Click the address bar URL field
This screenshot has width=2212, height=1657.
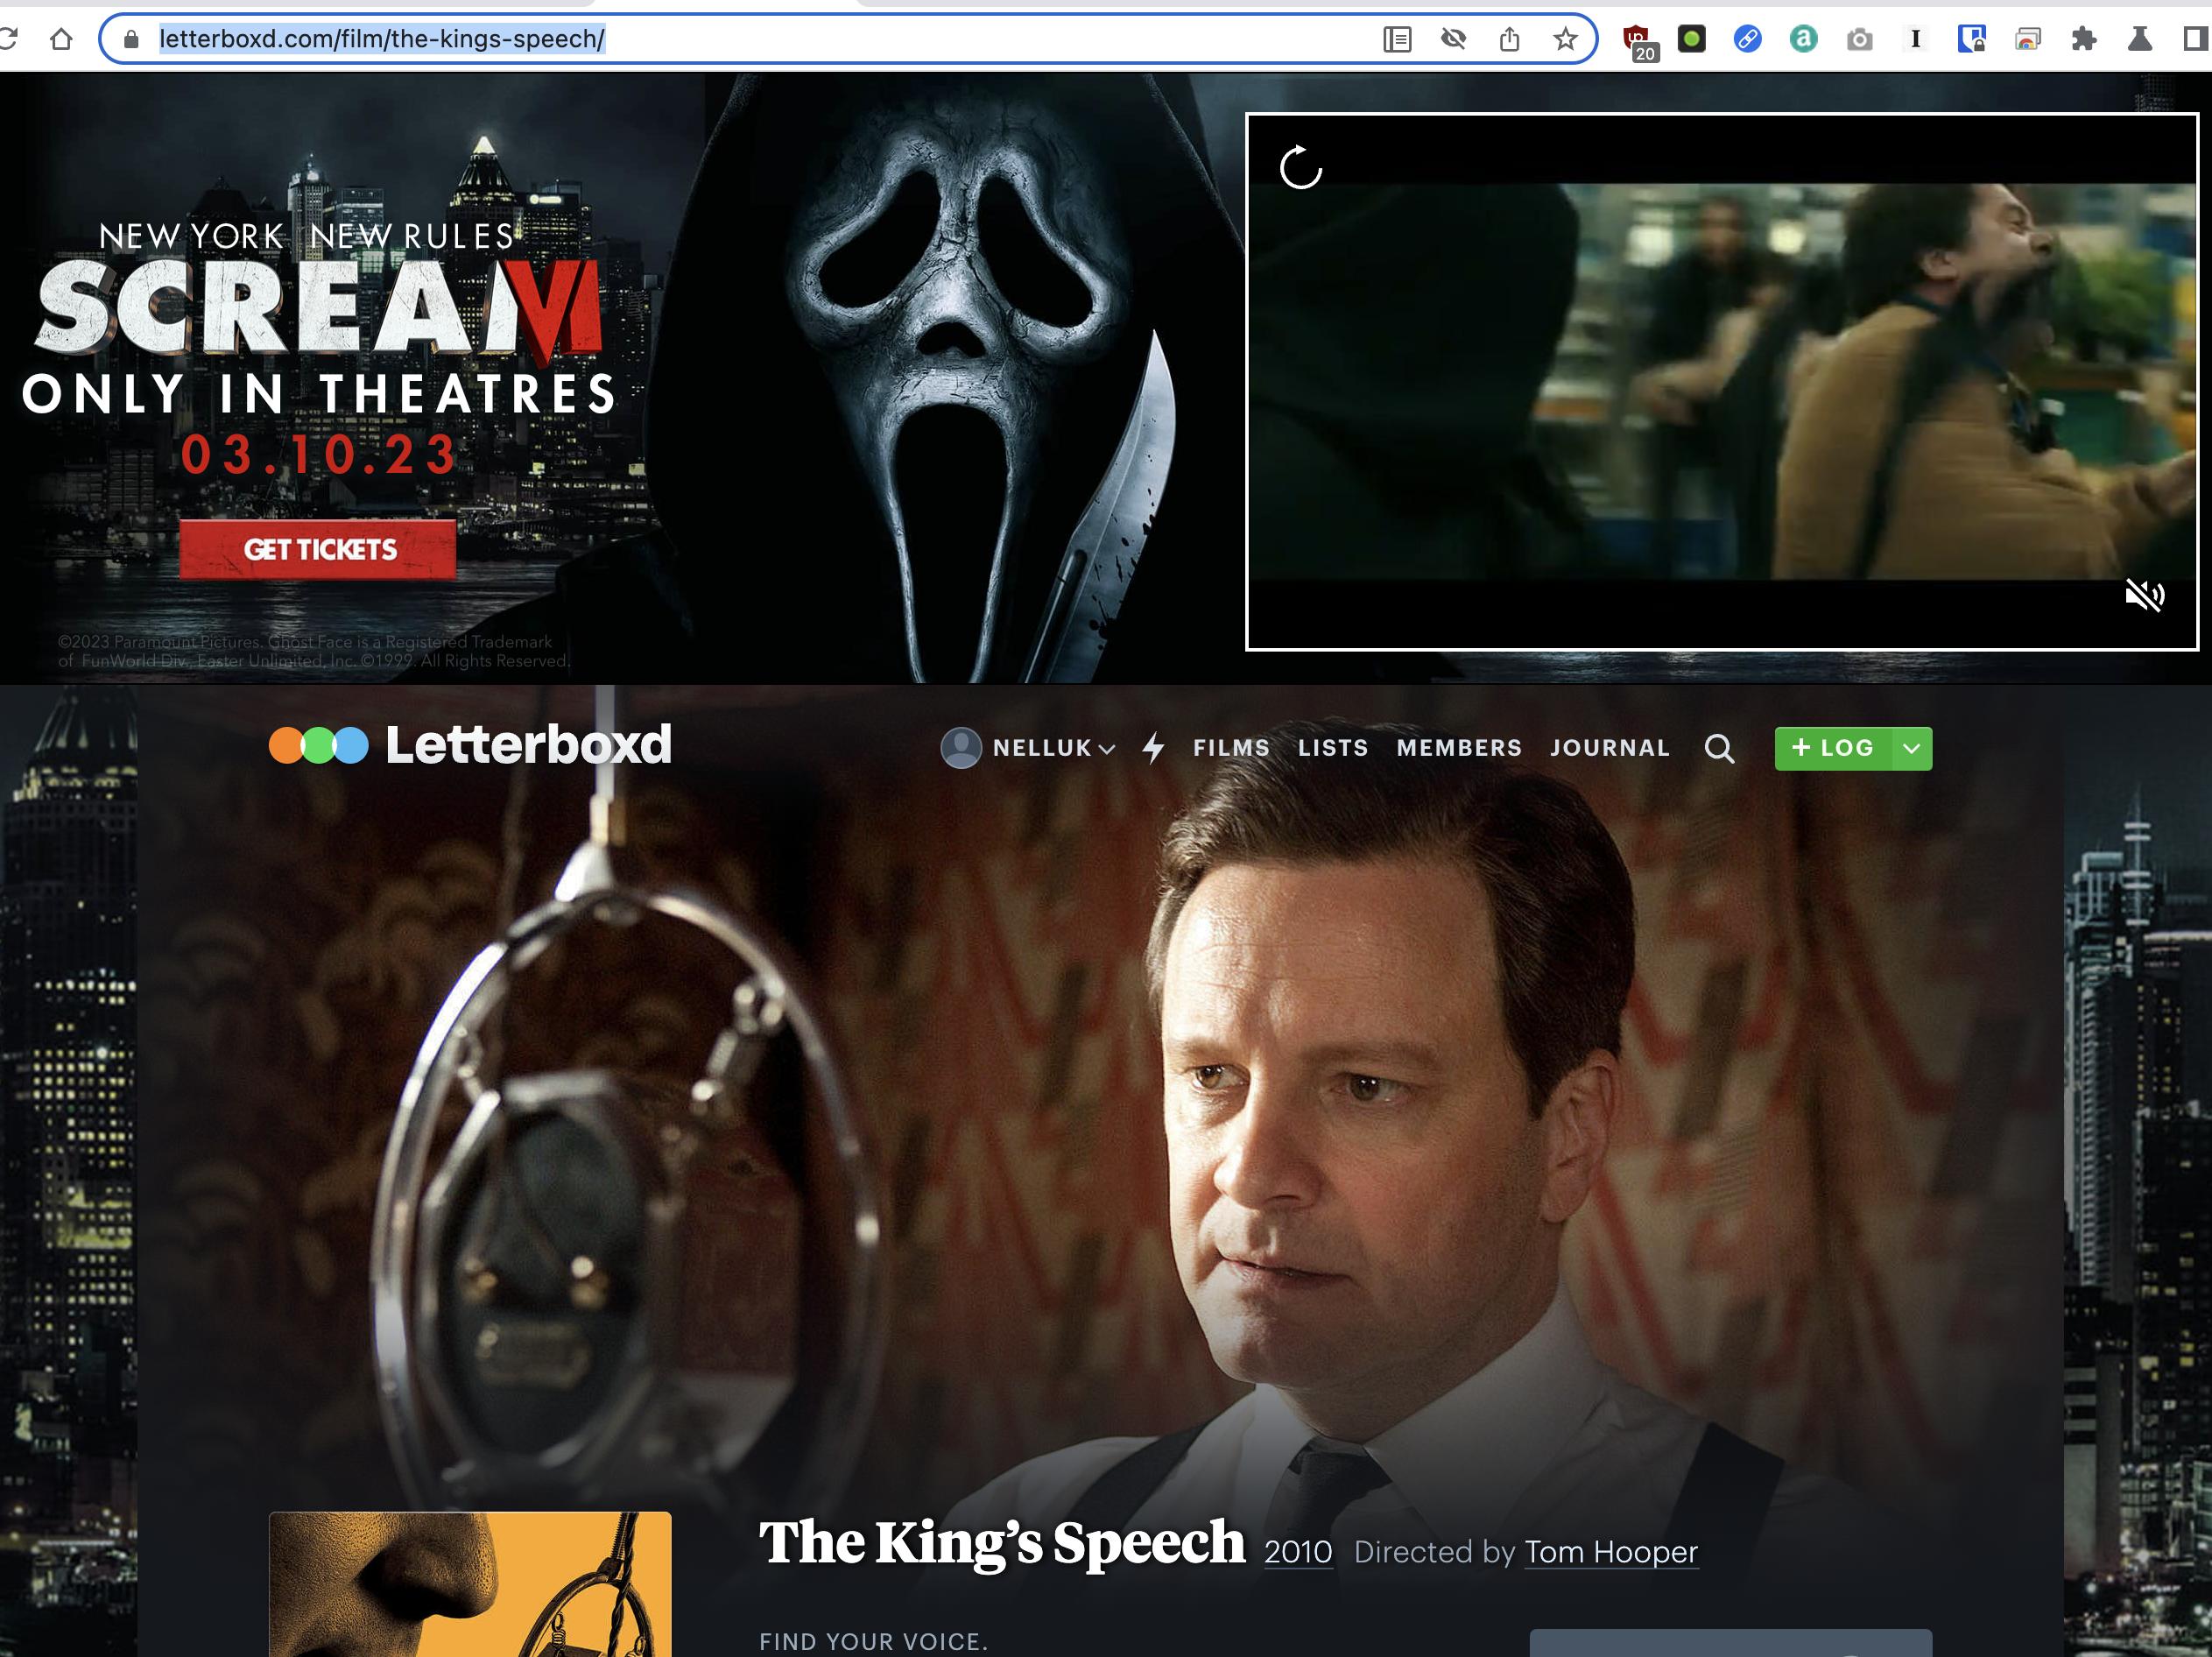pyautogui.click(x=380, y=40)
